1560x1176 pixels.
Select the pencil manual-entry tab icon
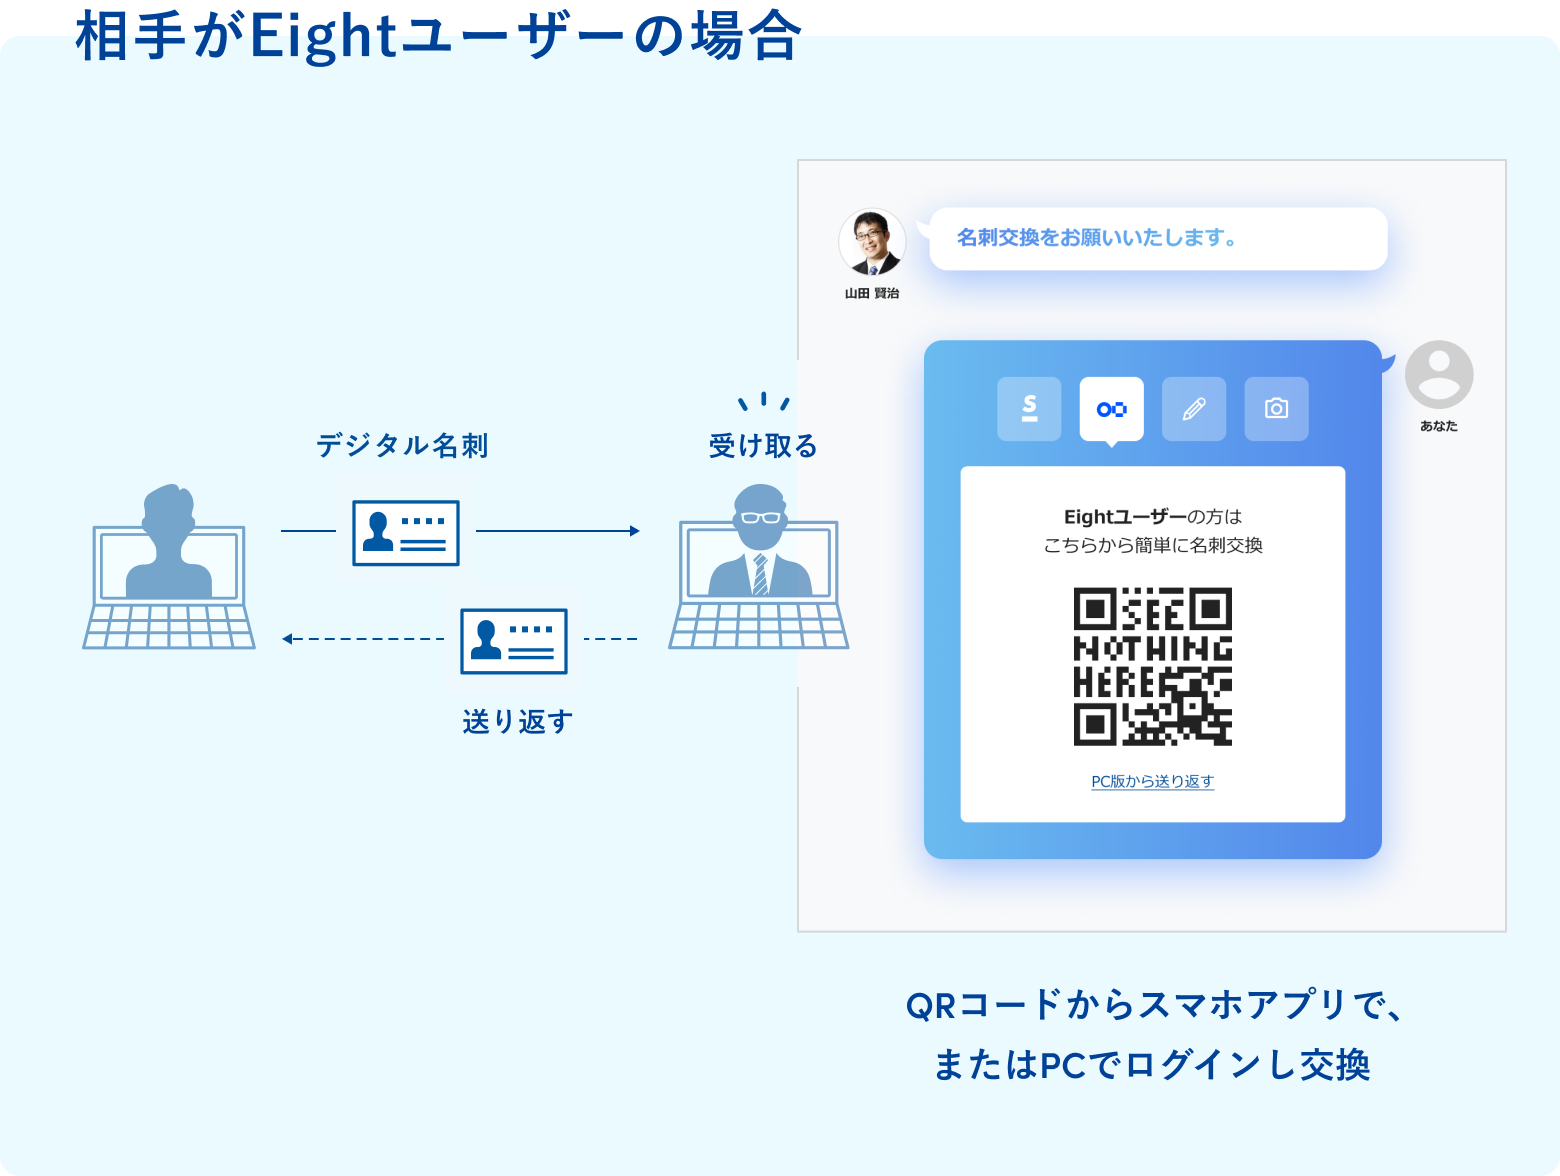pos(1194,408)
